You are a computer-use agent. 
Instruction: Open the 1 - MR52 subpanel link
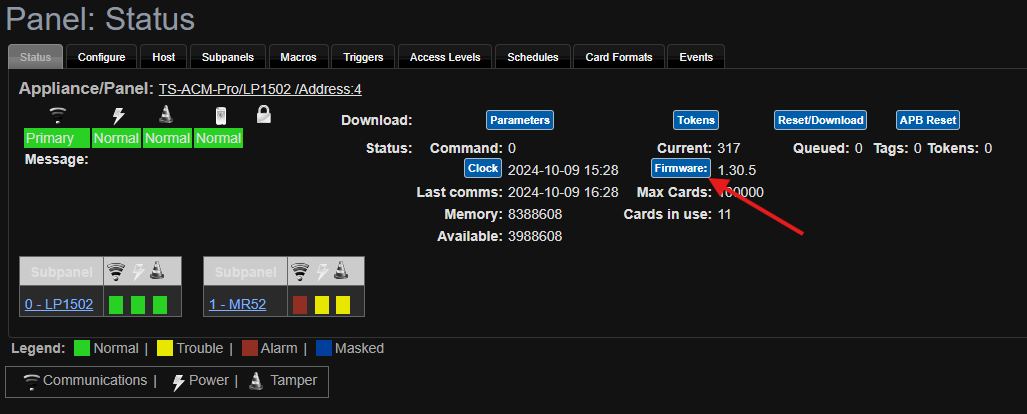[238, 304]
